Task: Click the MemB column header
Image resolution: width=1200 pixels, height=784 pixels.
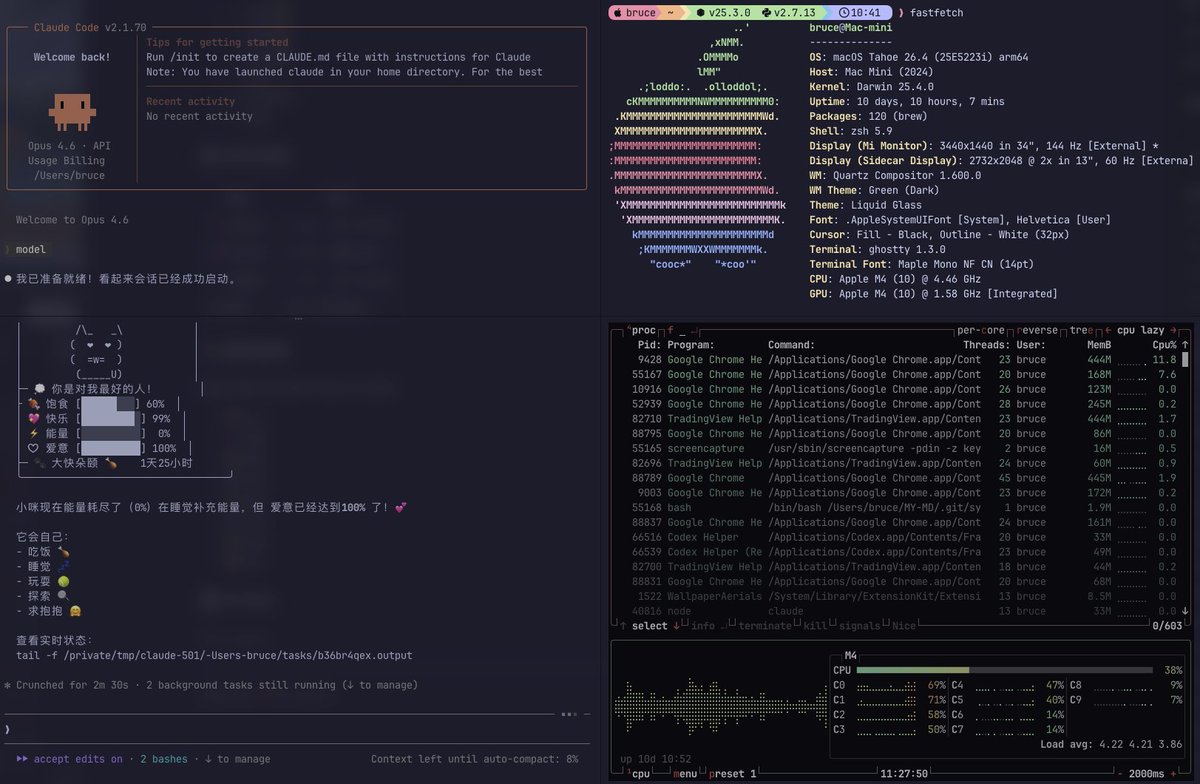Action: 1100,345
